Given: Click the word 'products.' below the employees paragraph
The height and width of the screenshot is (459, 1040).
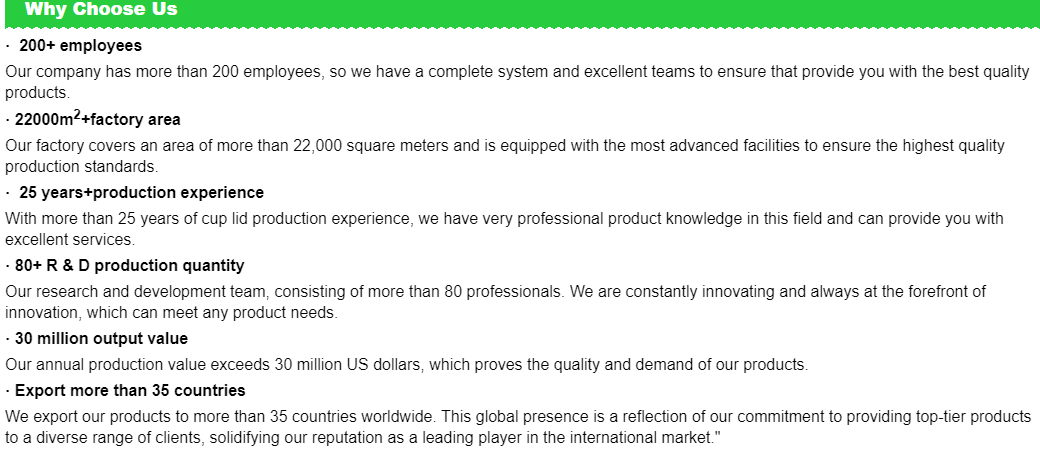Looking at the screenshot, I should 37,93.
